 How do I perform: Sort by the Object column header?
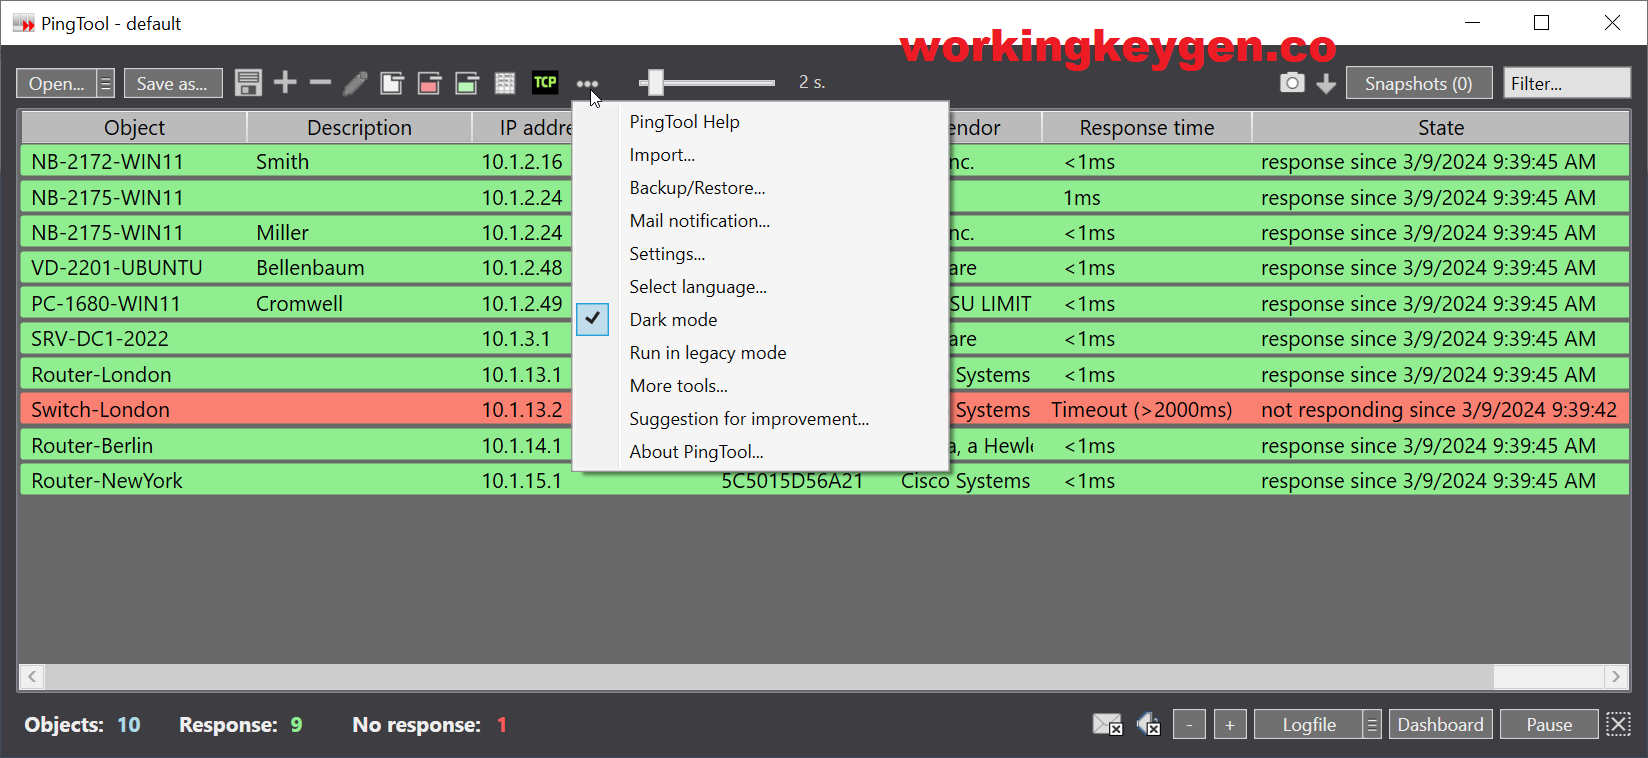(134, 128)
